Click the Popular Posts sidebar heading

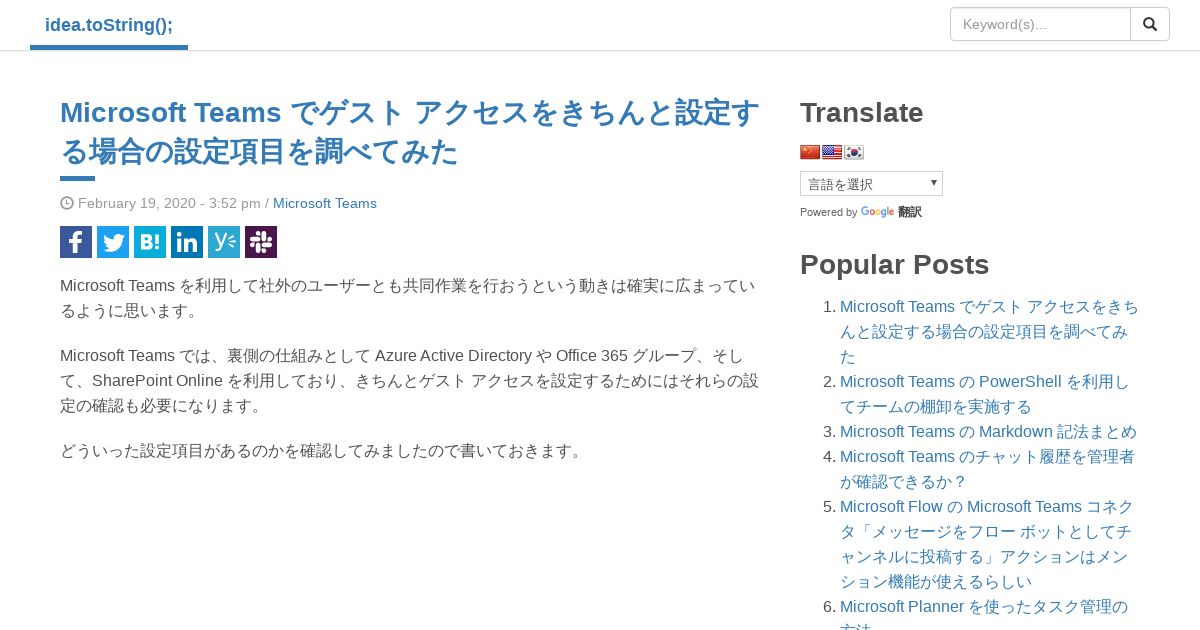894,264
